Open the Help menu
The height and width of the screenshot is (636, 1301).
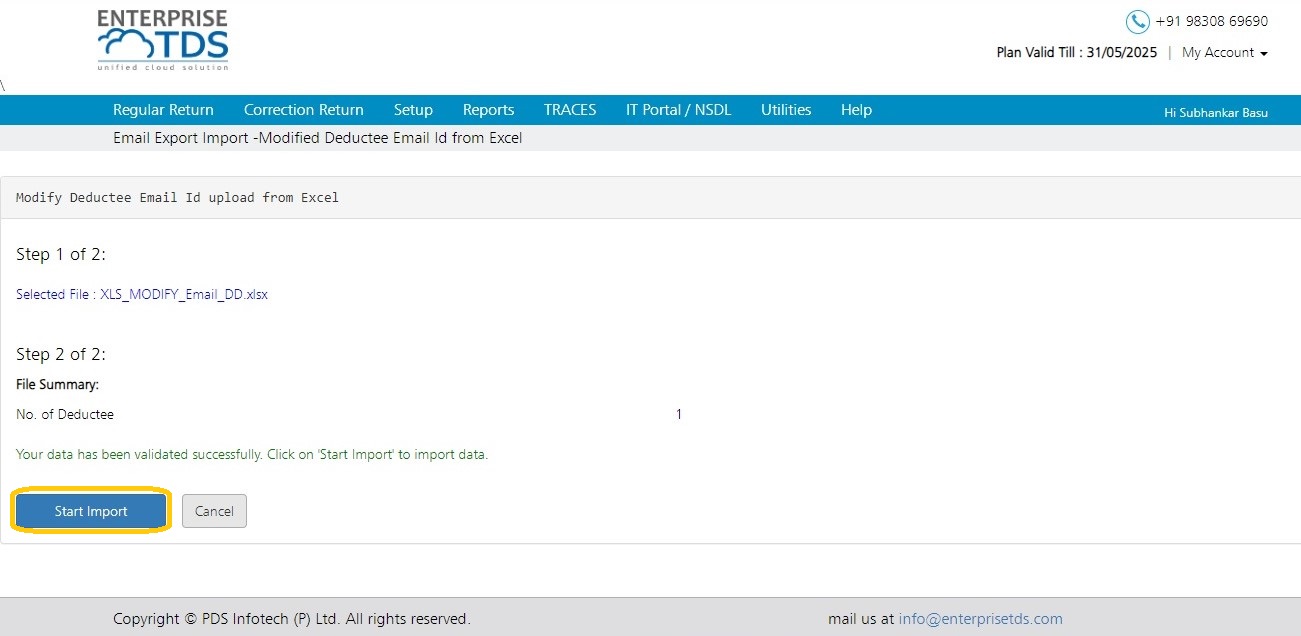click(856, 110)
